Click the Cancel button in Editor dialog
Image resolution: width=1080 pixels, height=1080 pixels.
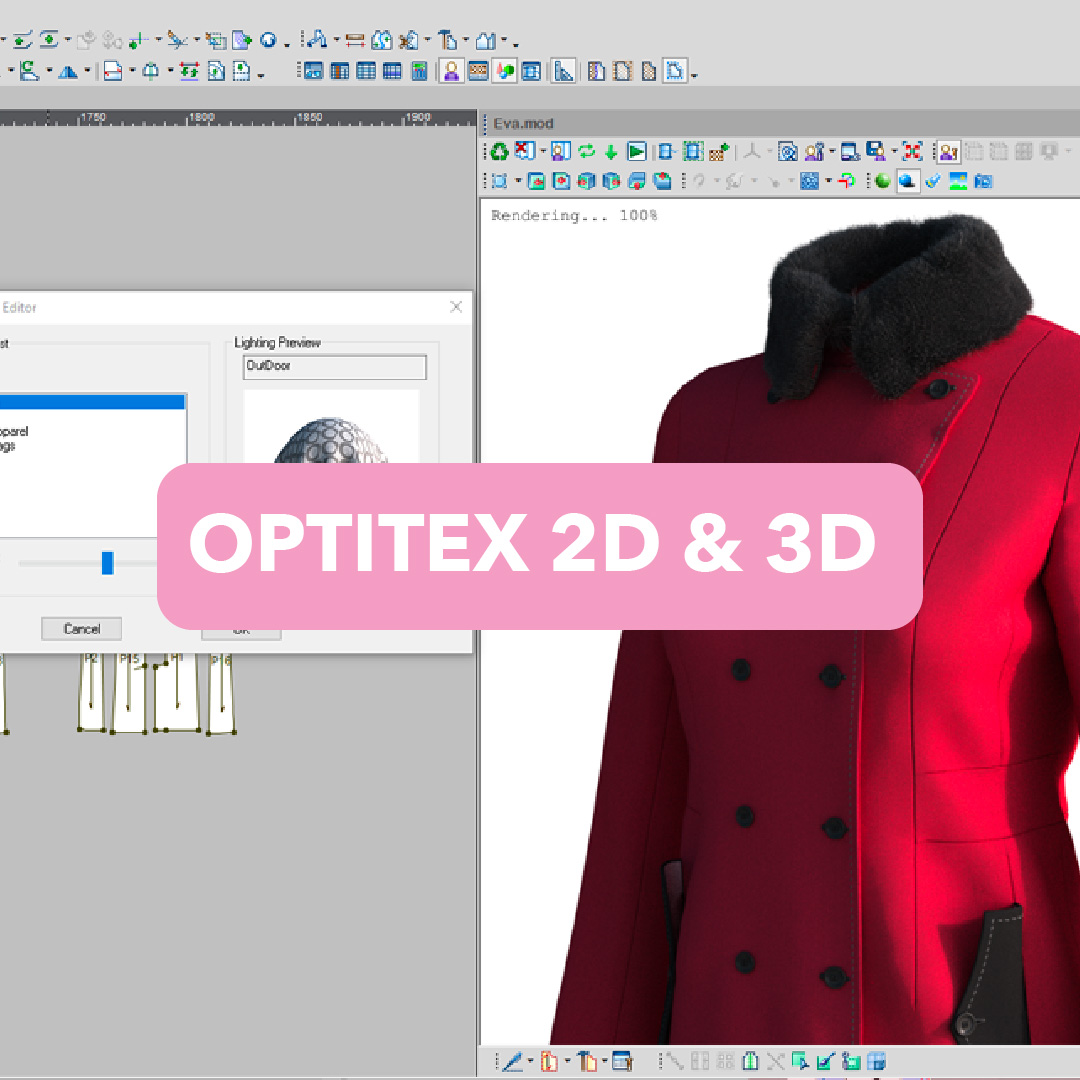(x=81, y=629)
